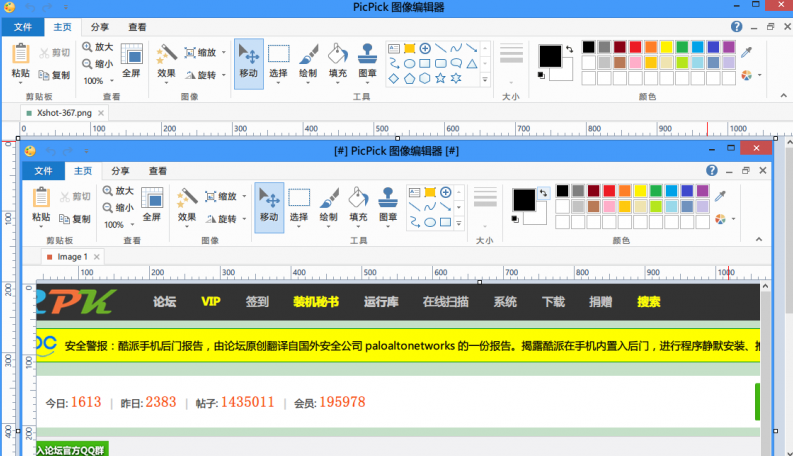This screenshot has height=456, width=793.
Task: Pick the triangle shape in the outer shapes gallery
Action: tap(472, 63)
